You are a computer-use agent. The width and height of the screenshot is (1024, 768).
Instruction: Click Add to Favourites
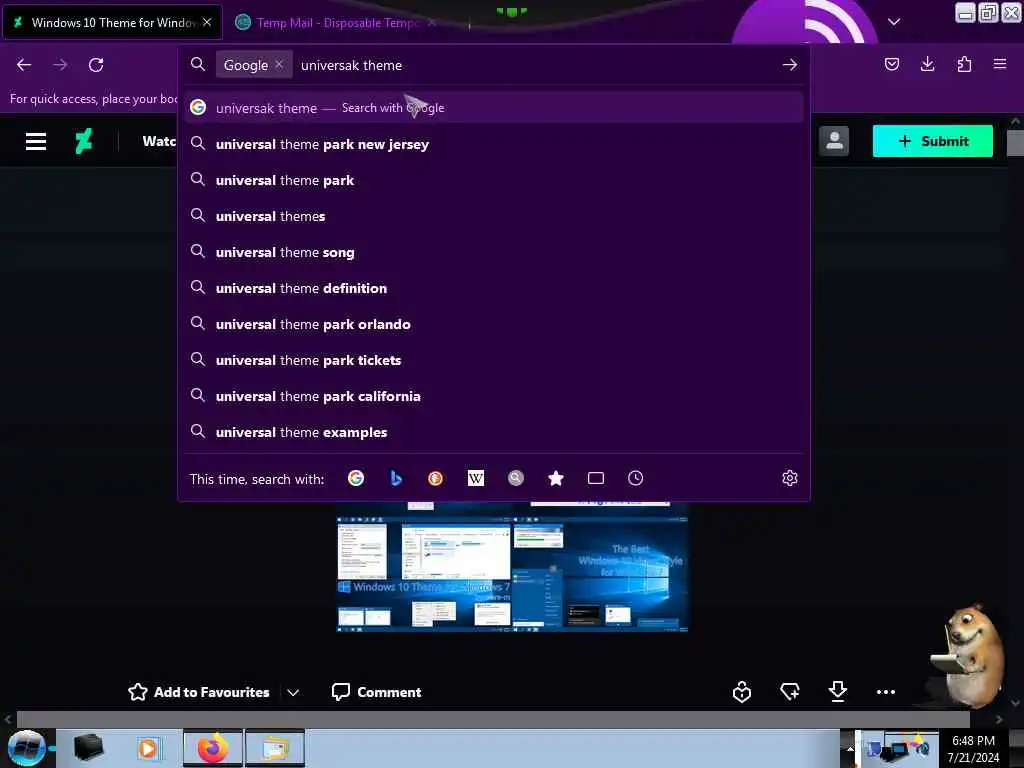(x=199, y=692)
